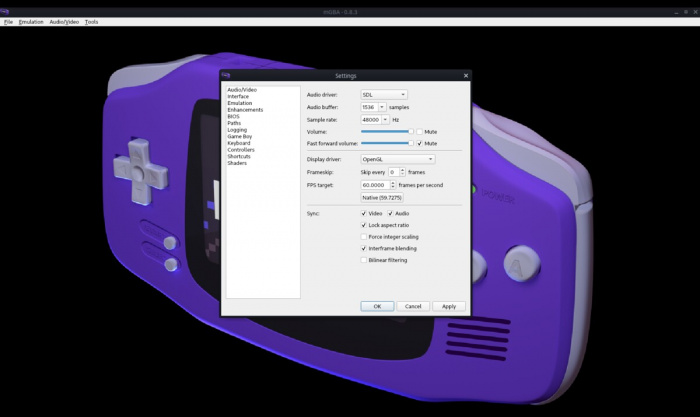Image resolution: width=700 pixels, height=417 pixels.
Task: Open the Display driver OpenGL dropdown
Action: (x=397, y=159)
